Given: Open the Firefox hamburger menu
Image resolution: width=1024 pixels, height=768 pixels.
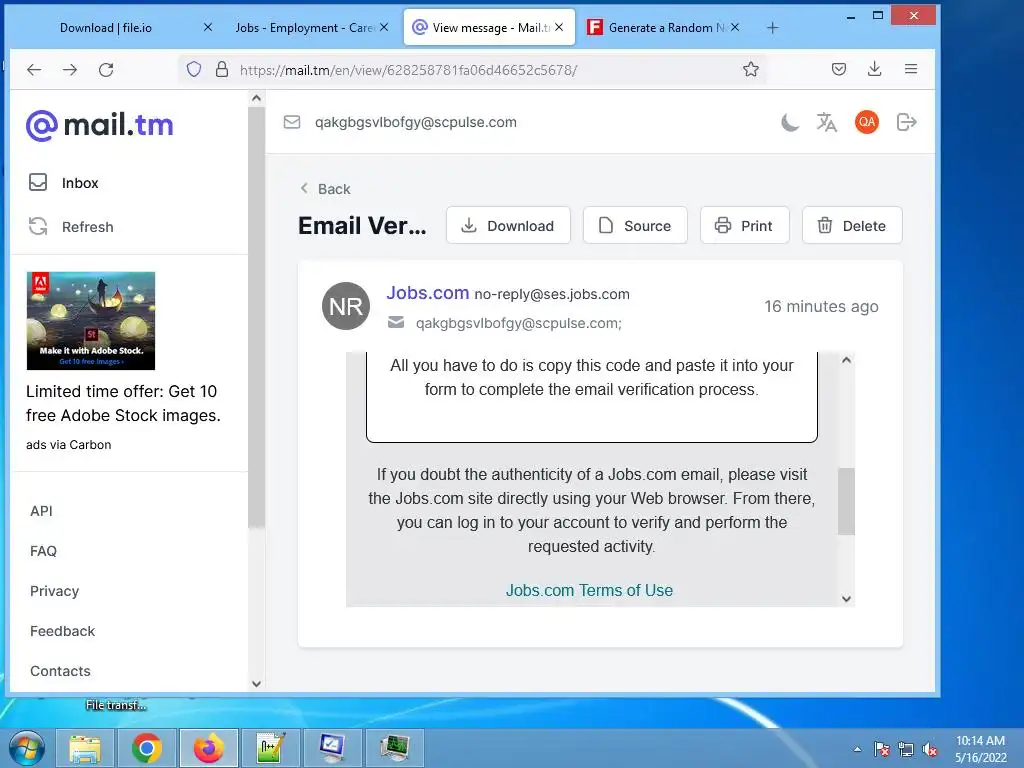Looking at the screenshot, I should click(911, 69).
